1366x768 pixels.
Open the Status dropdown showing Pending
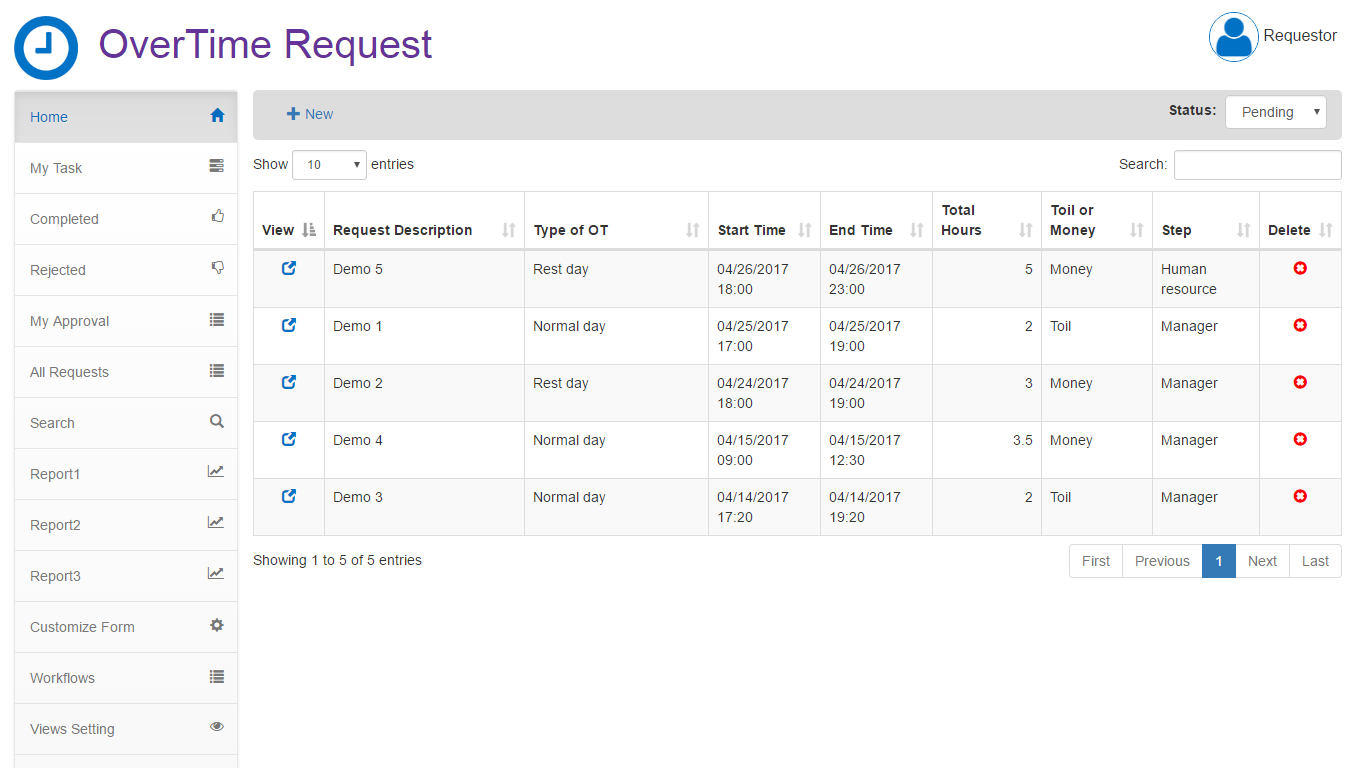1275,112
